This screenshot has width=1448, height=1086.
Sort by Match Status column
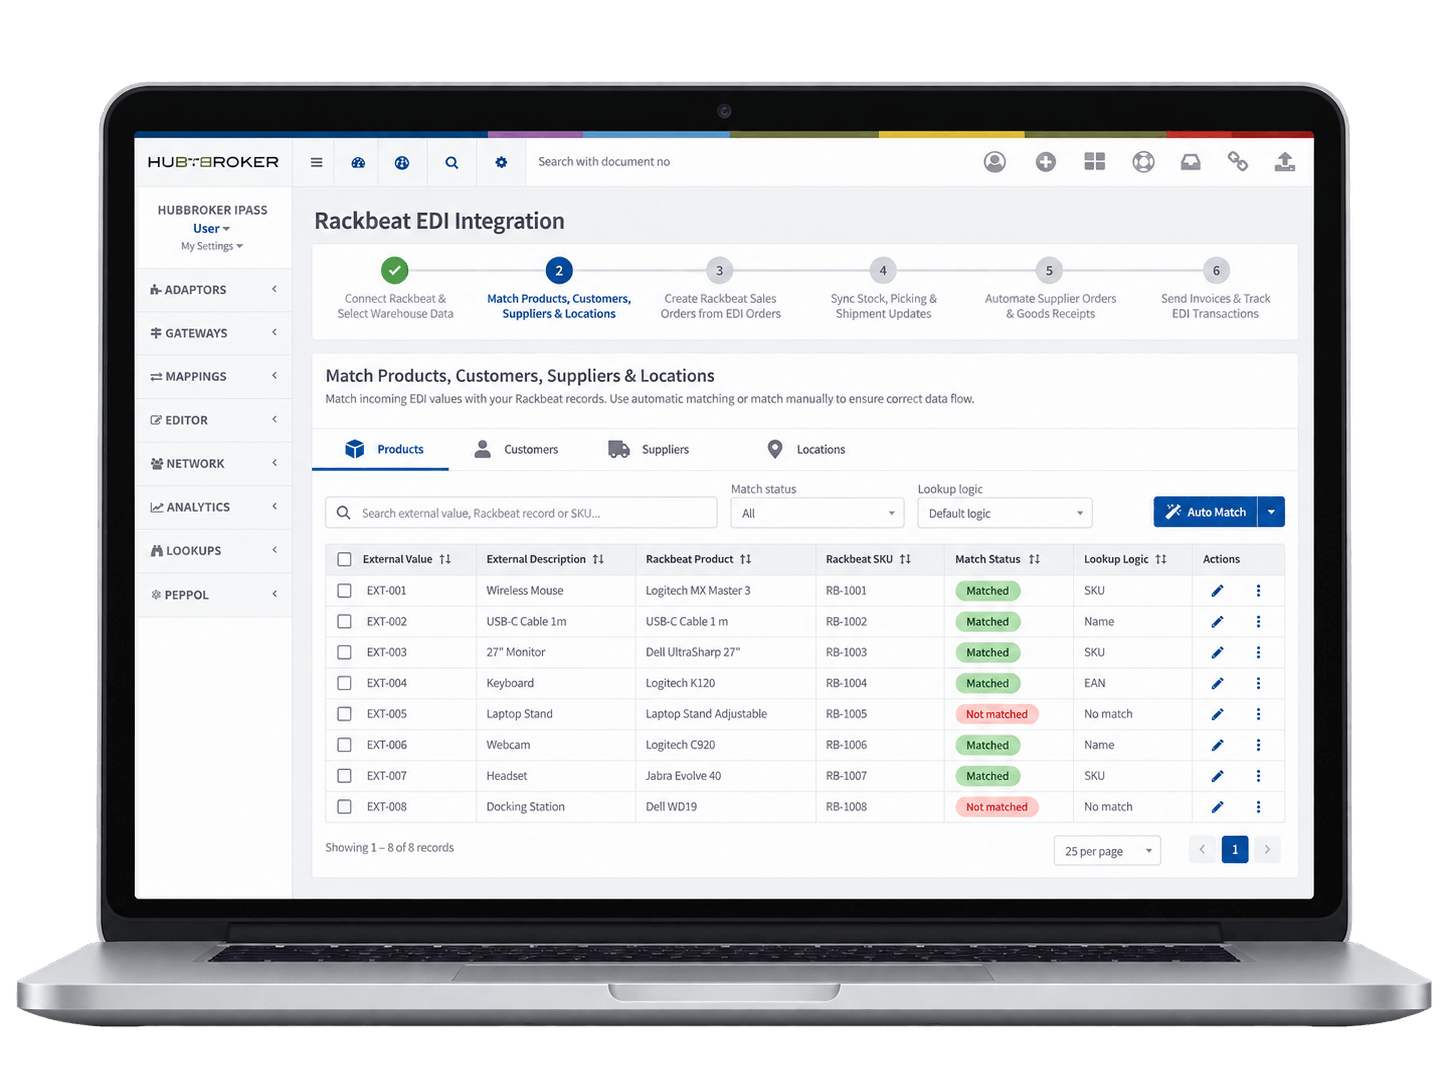1034,560
